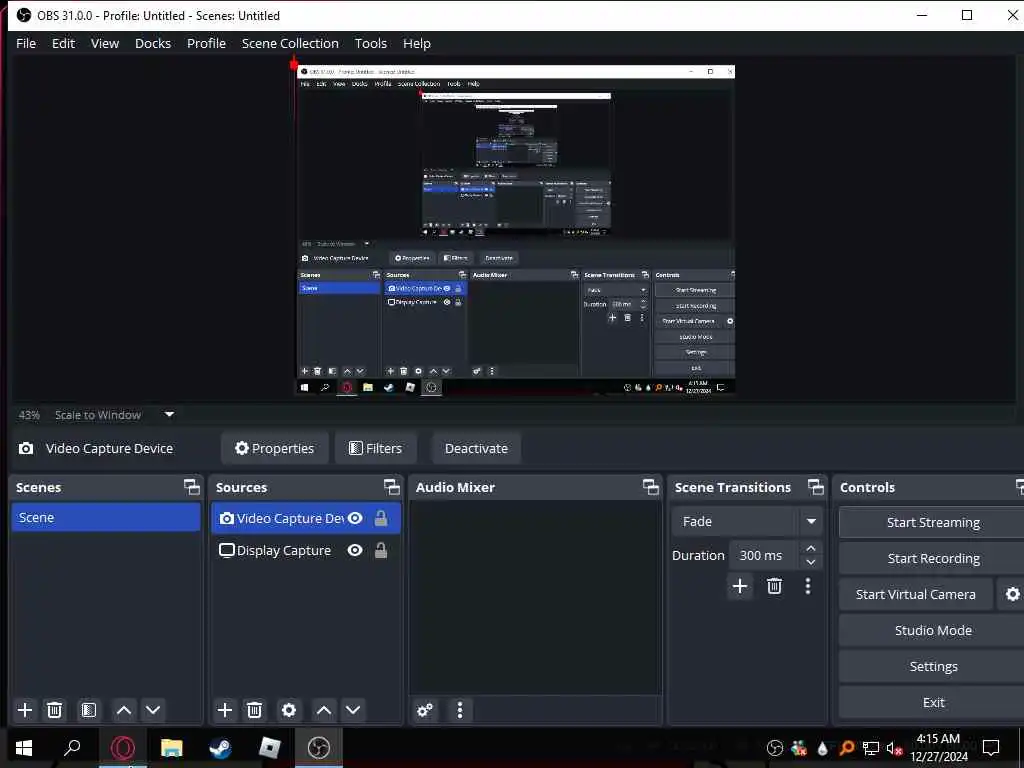Lock the Display Capture source
Viewport: 1024px width, 768px height.
(381, 551)
